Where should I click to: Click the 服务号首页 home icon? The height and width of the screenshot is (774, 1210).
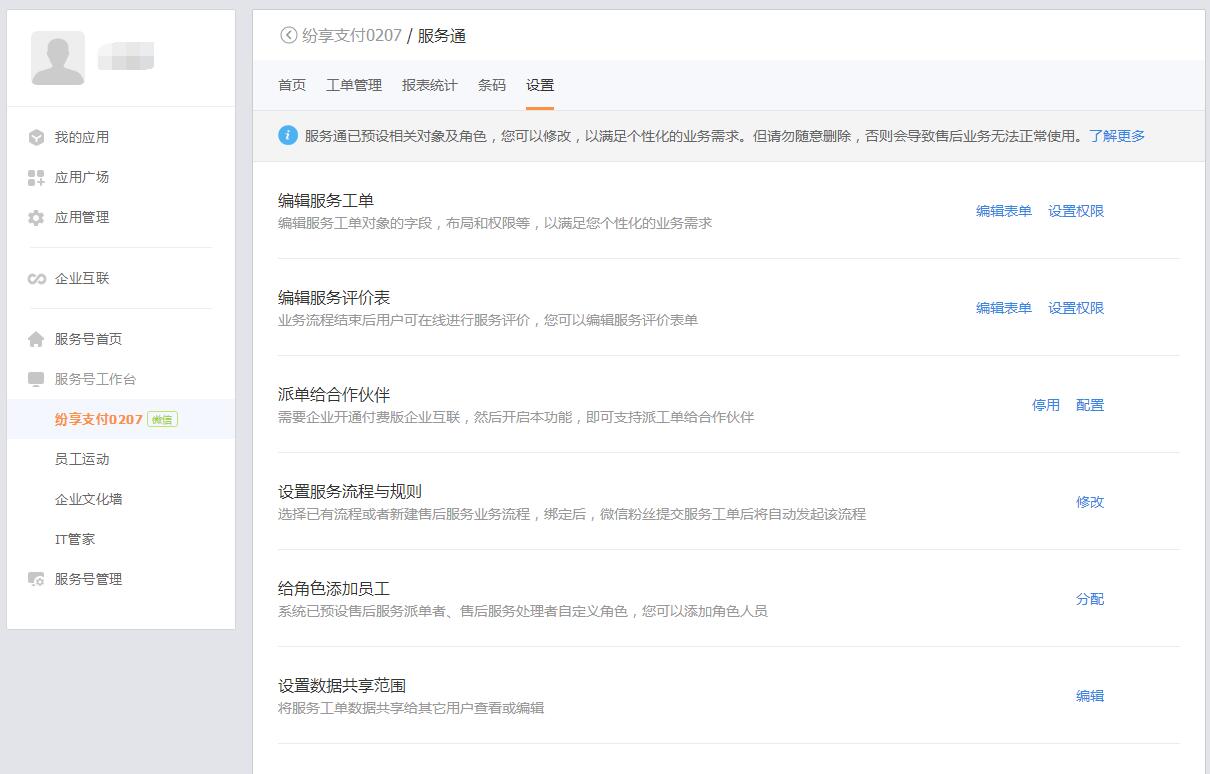tap(36, 340)
